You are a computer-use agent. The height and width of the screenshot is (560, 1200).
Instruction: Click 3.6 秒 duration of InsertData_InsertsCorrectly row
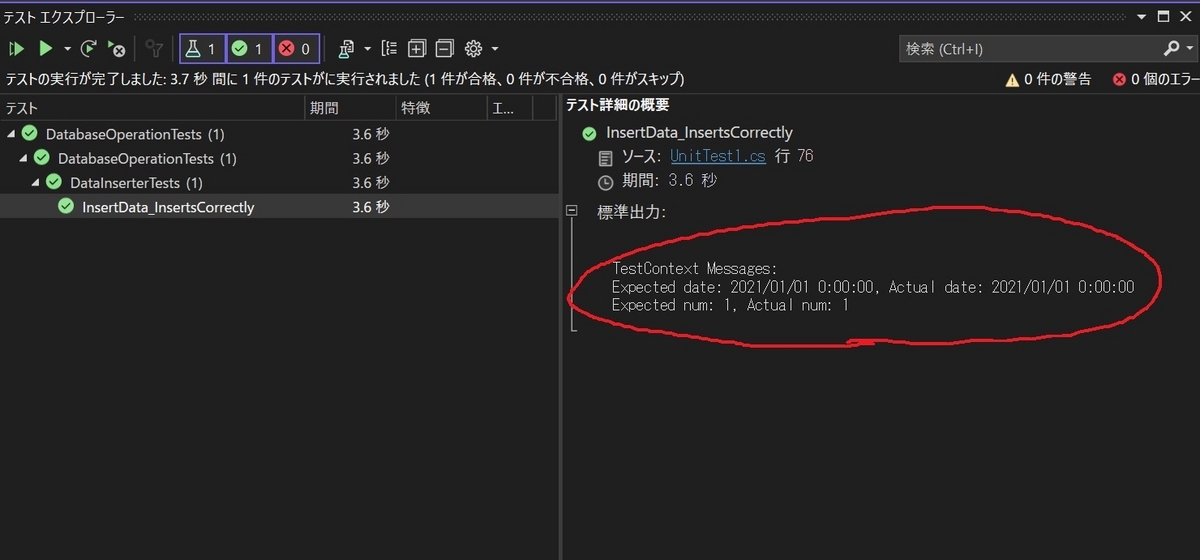370,207
